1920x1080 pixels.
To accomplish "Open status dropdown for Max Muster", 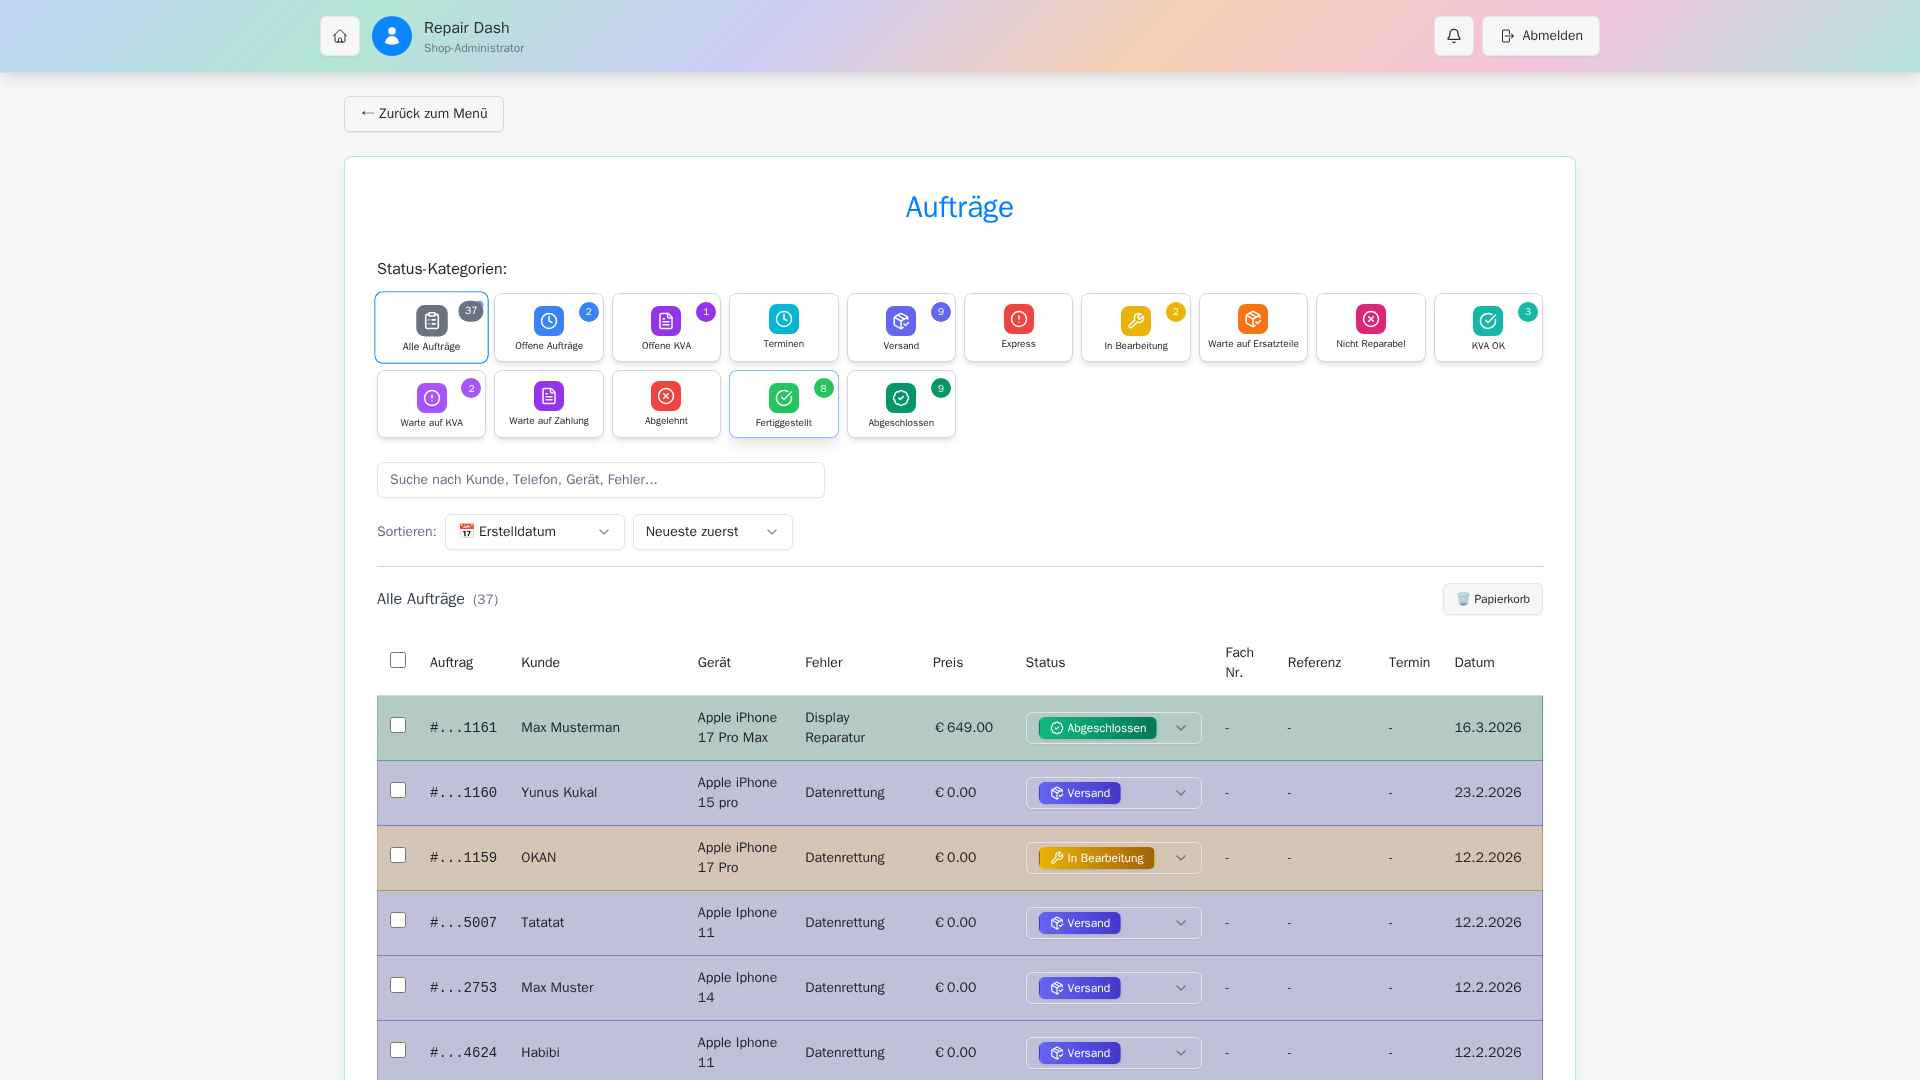I will pyautogui.click(x=1114, y=988).
